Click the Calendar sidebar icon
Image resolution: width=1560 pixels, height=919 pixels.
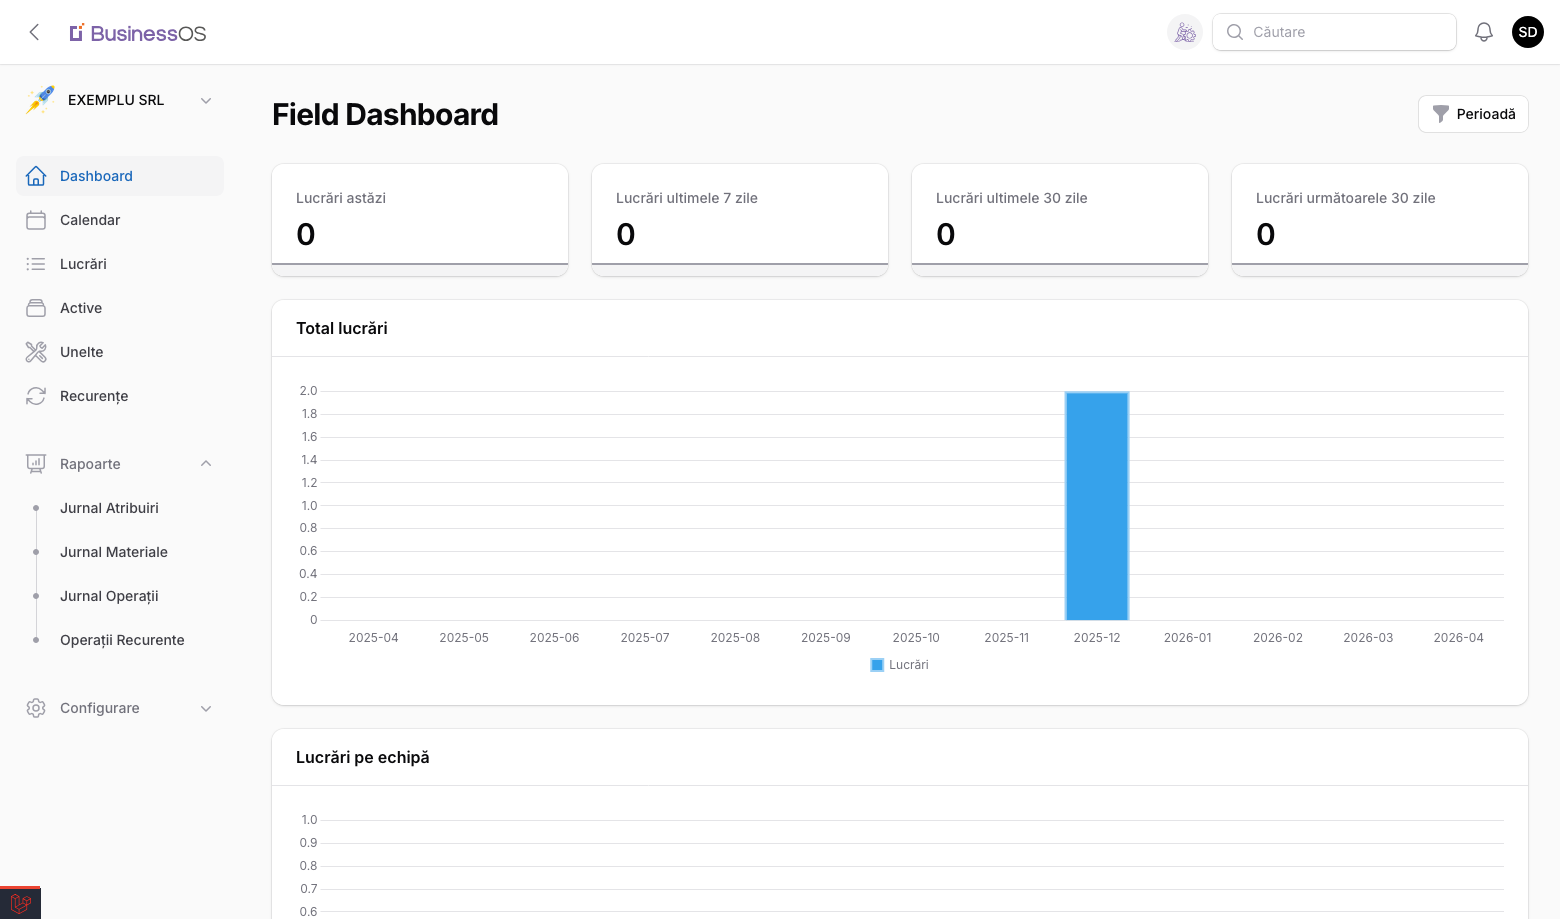36,220
